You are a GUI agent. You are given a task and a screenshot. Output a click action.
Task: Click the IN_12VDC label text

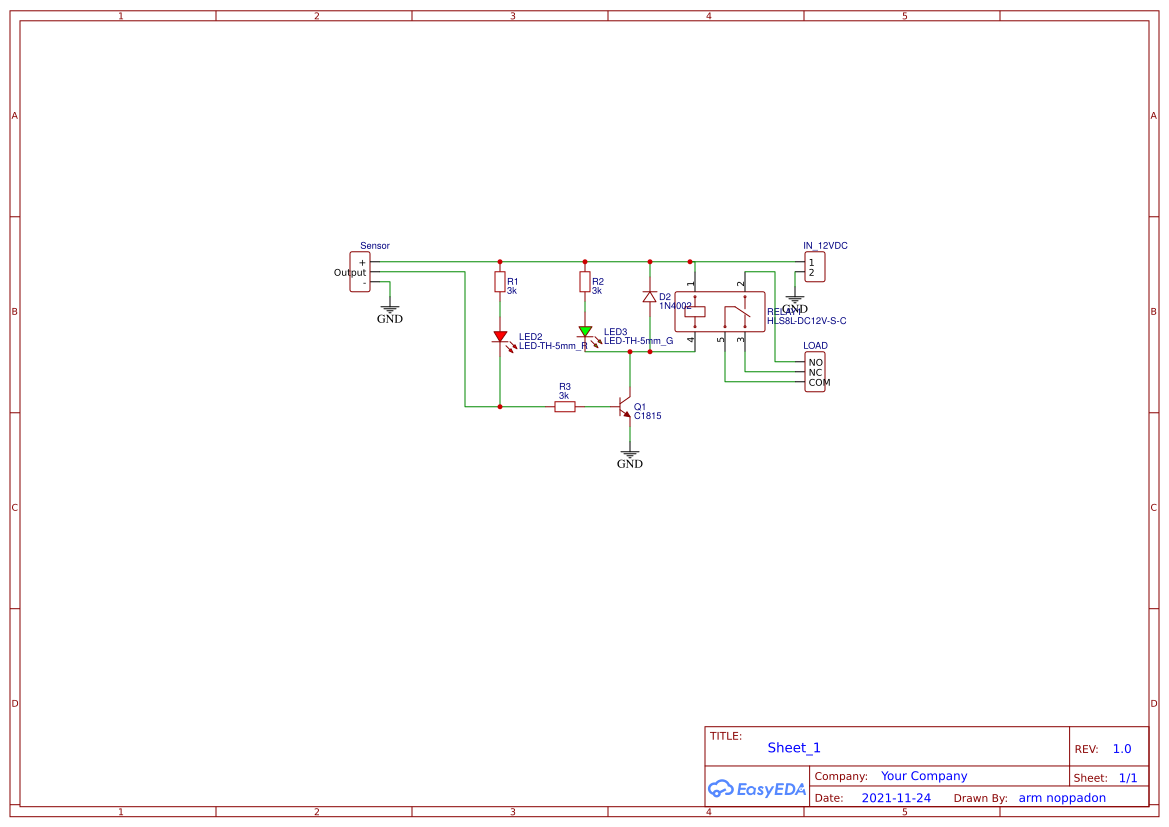pos(825,245)
